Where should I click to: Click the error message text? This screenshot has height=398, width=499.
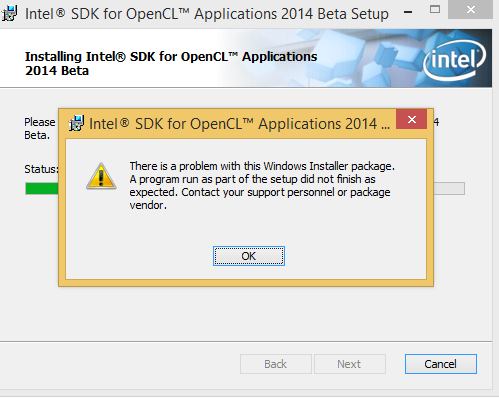[x=262, y=185]
